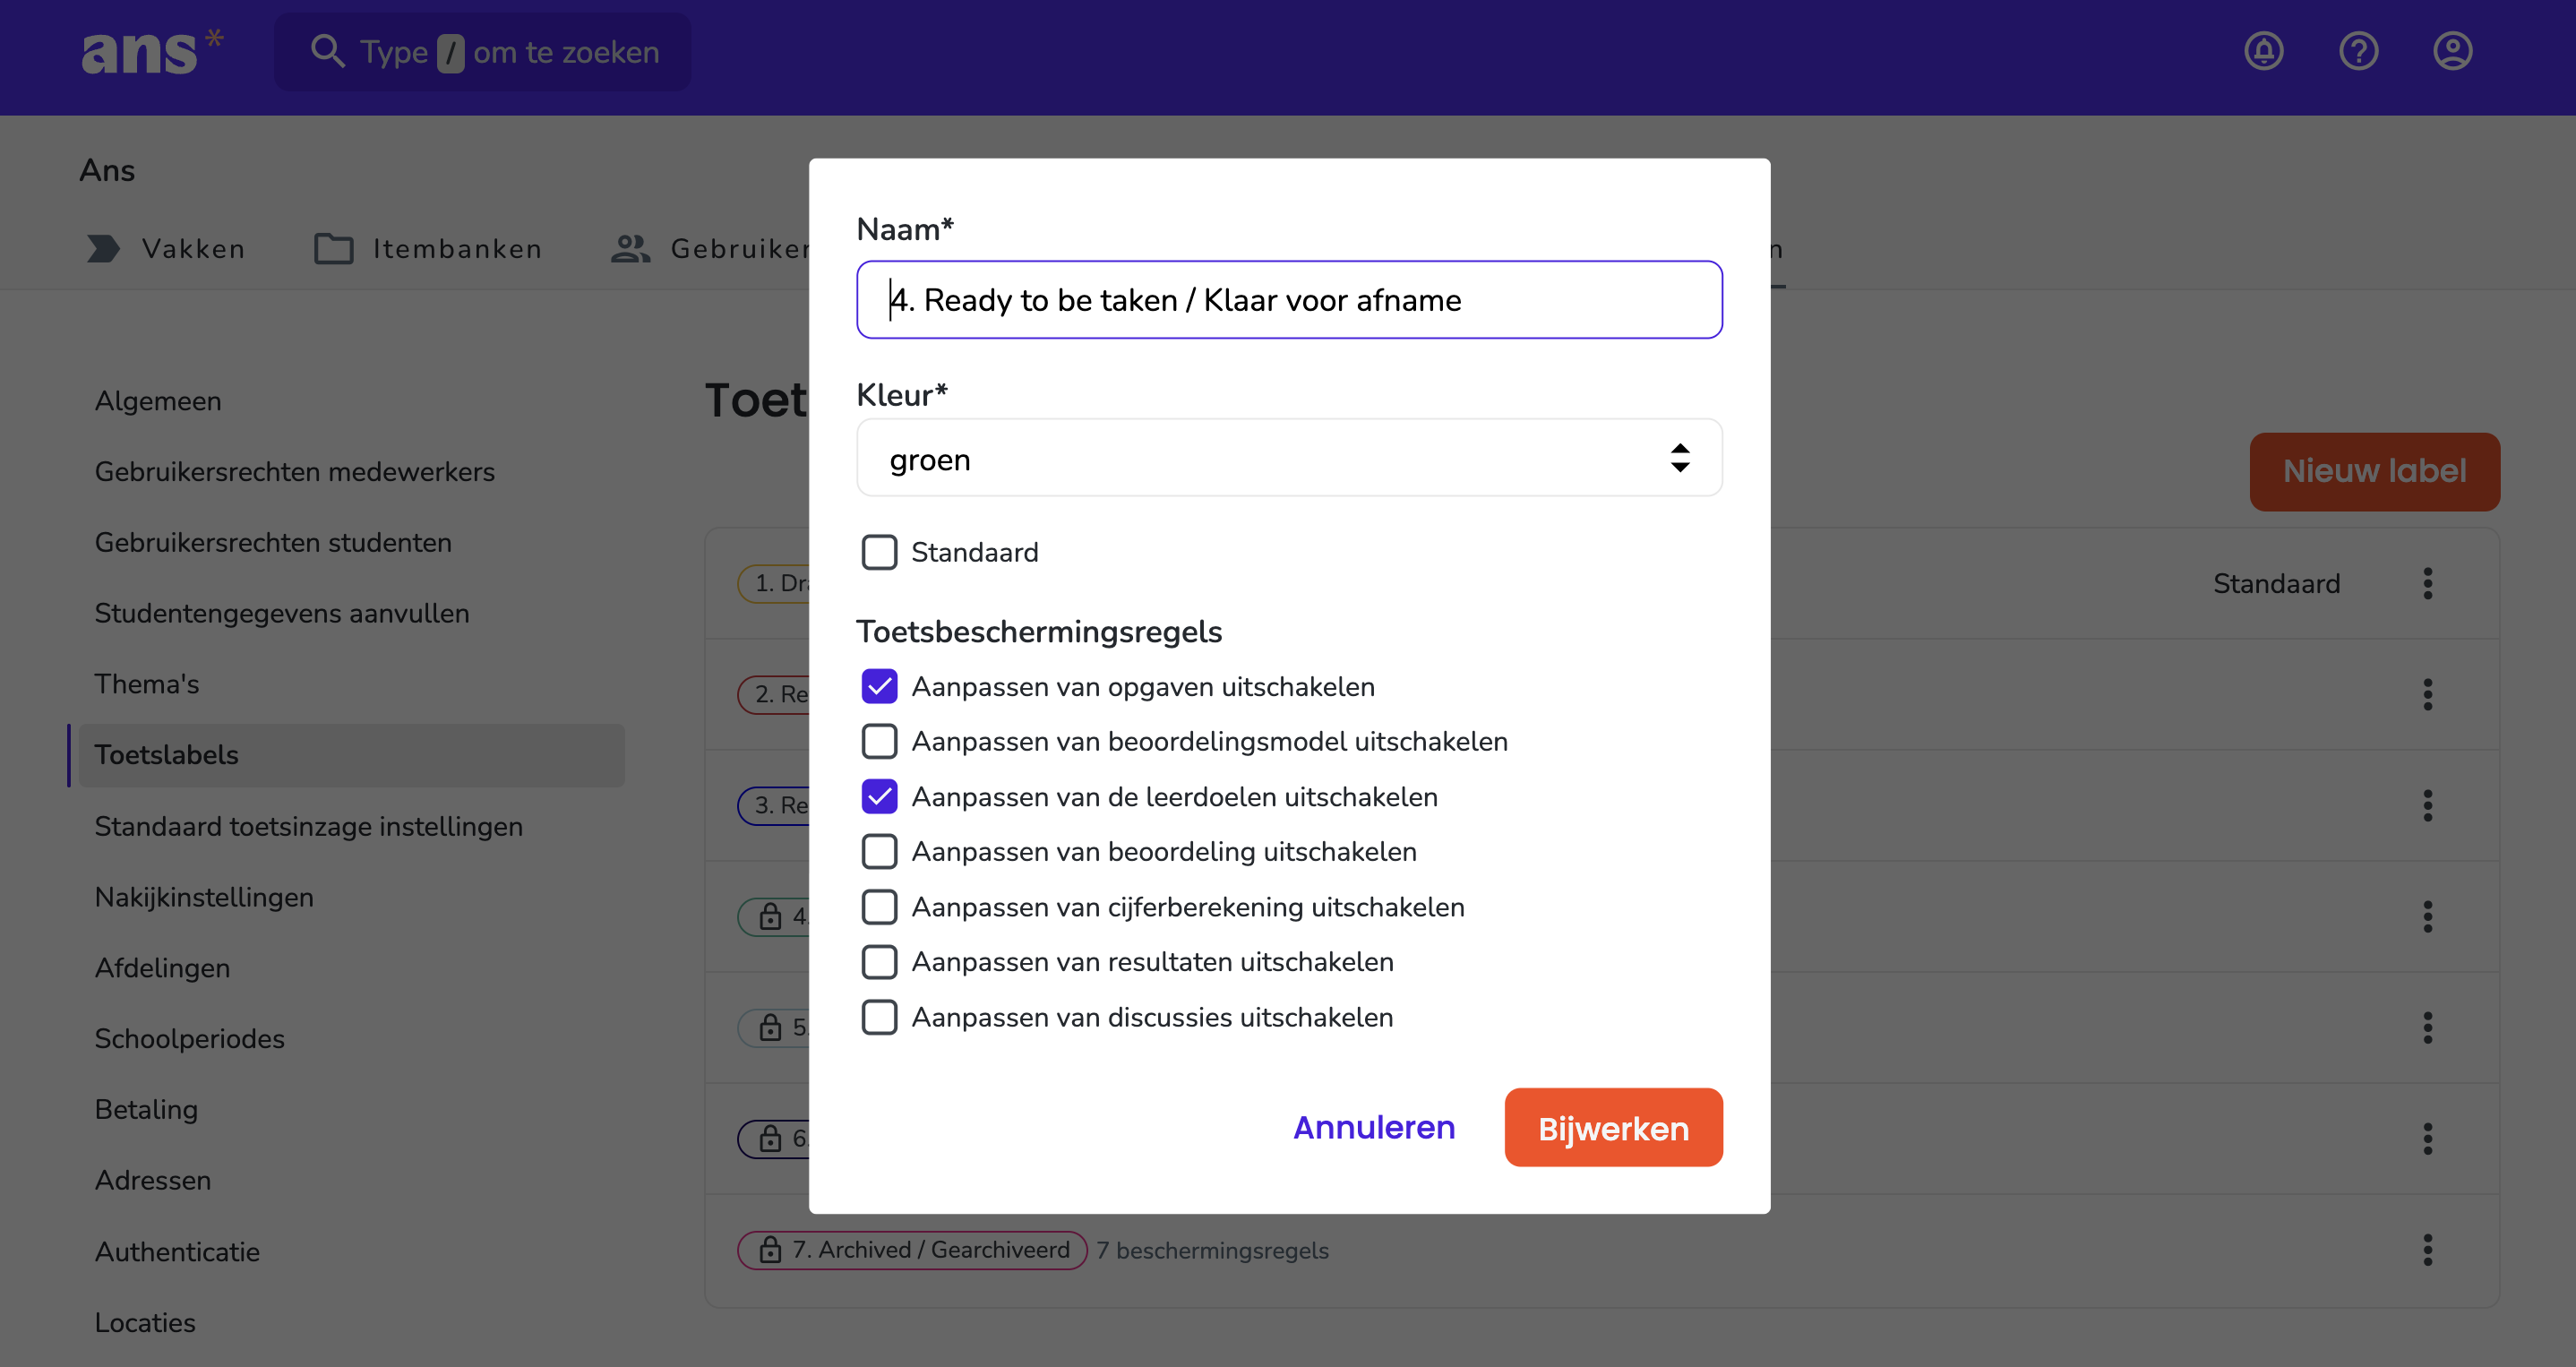Viewport: 2576px width, 1367px height.
Task: Uncheck Aanpassen van de leerdoelen uitschakelen
Action: (879, 796)
